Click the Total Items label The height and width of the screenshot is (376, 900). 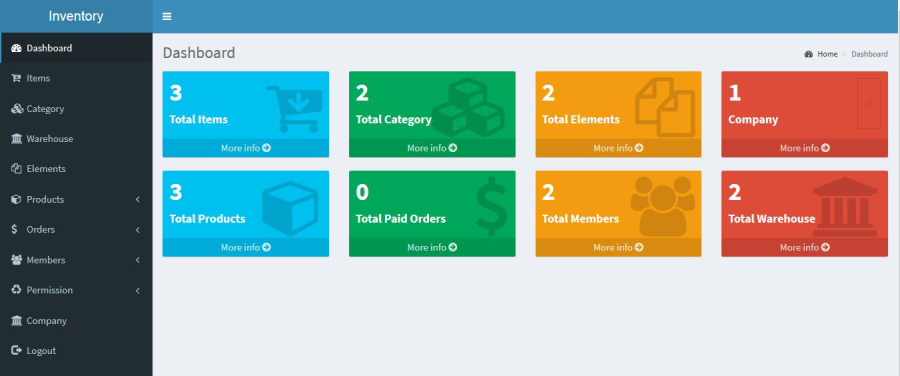click(199, 119)
